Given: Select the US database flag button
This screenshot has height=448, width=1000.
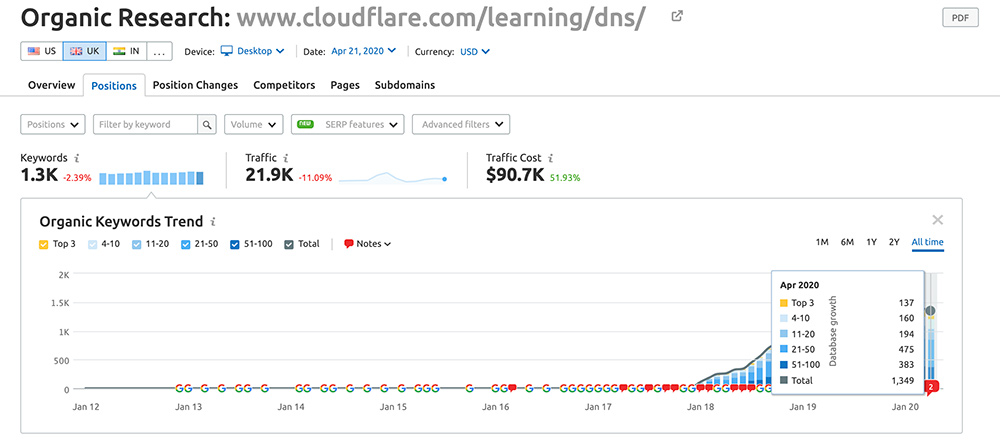Looking at the screenshot, I should pos(42,51).
